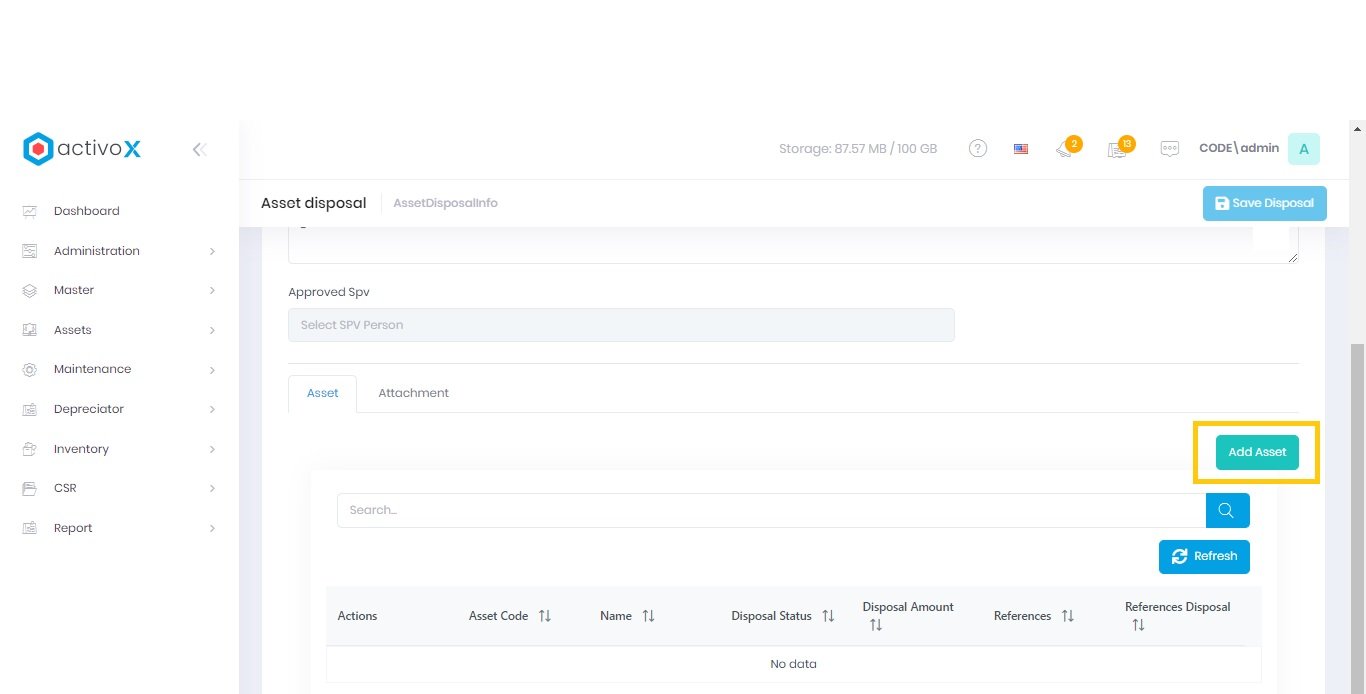Open the Approved Spv person dropdown
1366x694 pixels.
coord(620,325)
